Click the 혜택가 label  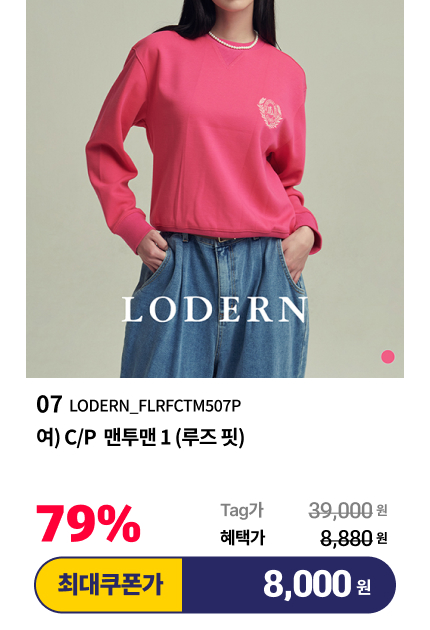[x=242, y=538]
